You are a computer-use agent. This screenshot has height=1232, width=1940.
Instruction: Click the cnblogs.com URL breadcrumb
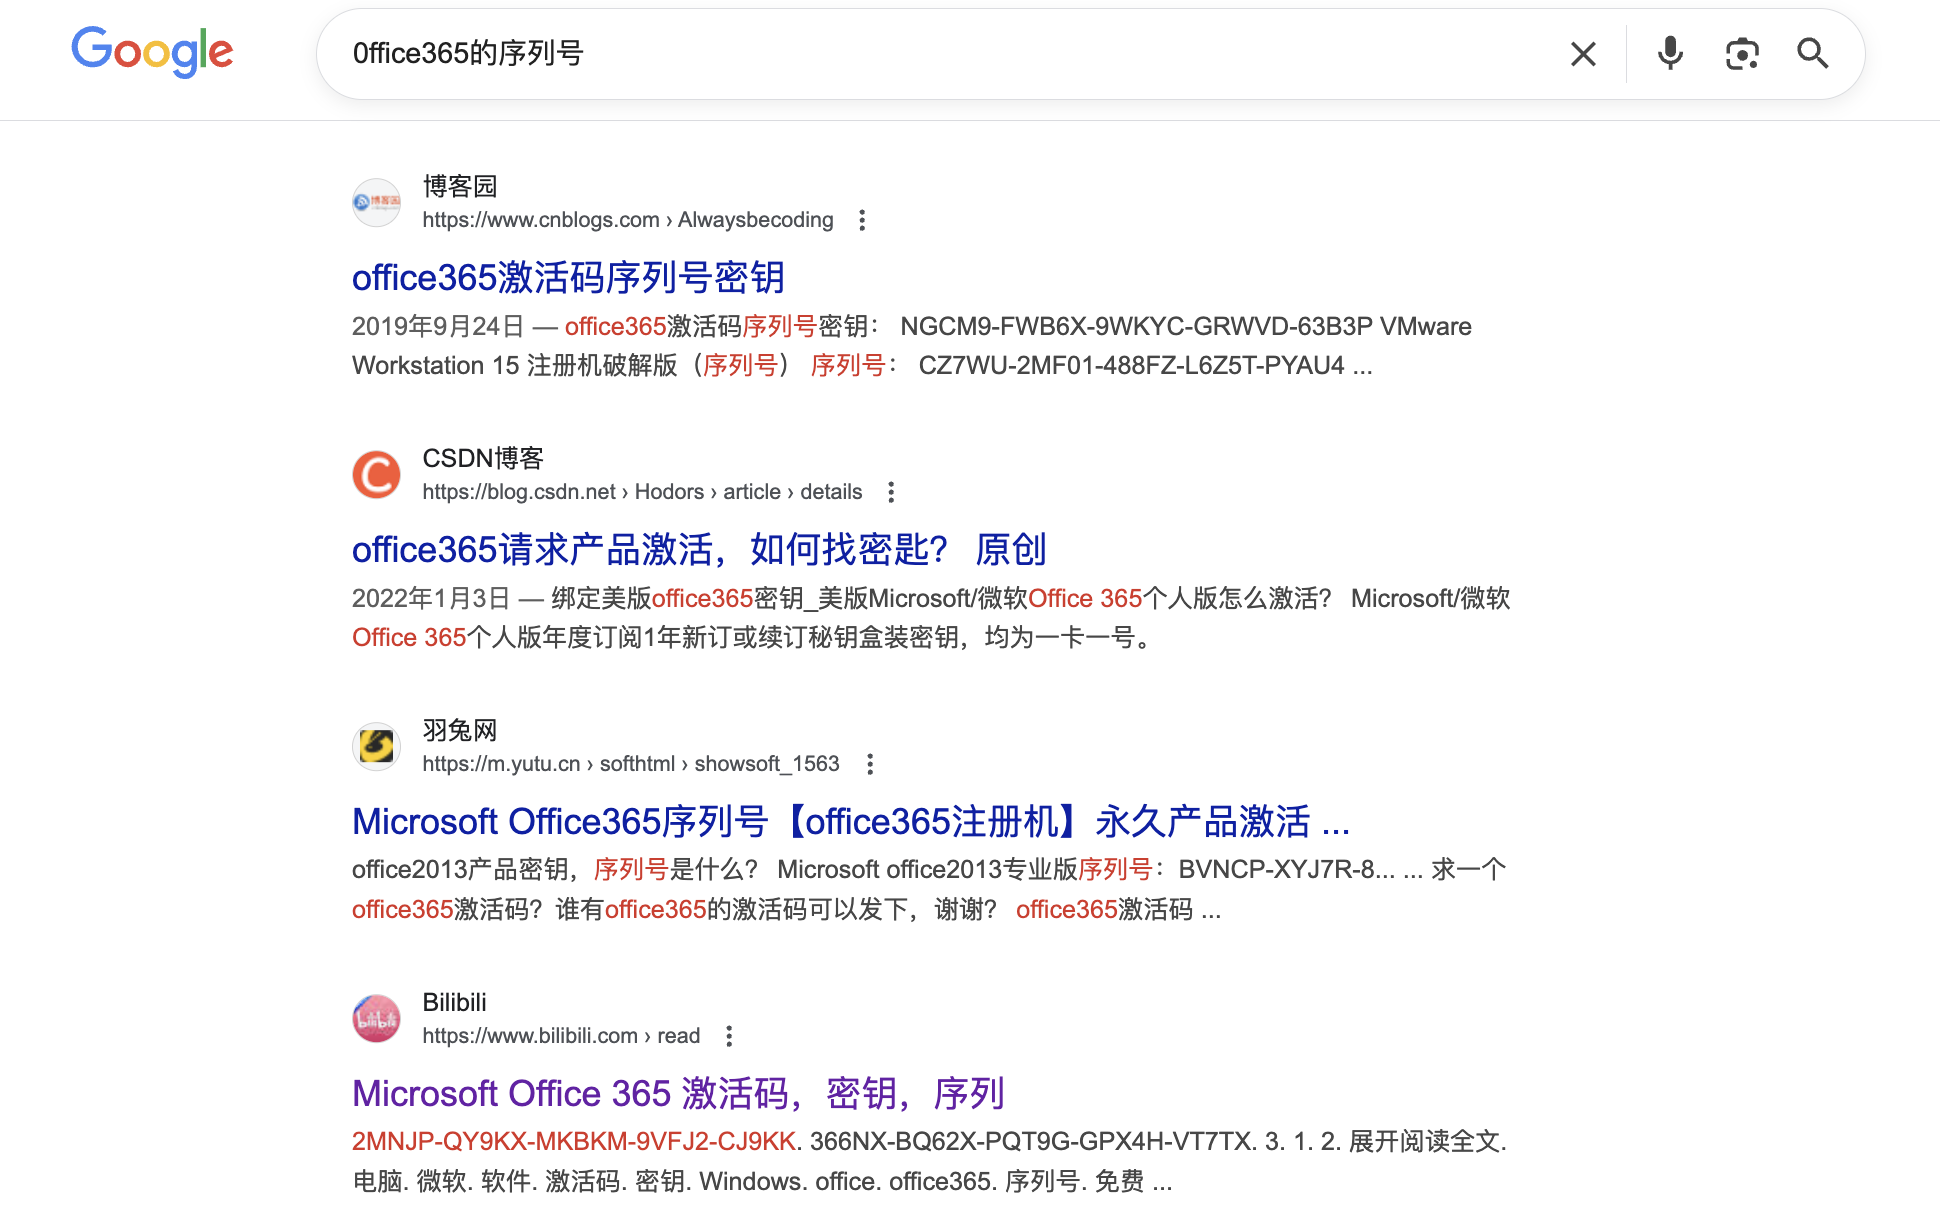click(x=627, y=220)
